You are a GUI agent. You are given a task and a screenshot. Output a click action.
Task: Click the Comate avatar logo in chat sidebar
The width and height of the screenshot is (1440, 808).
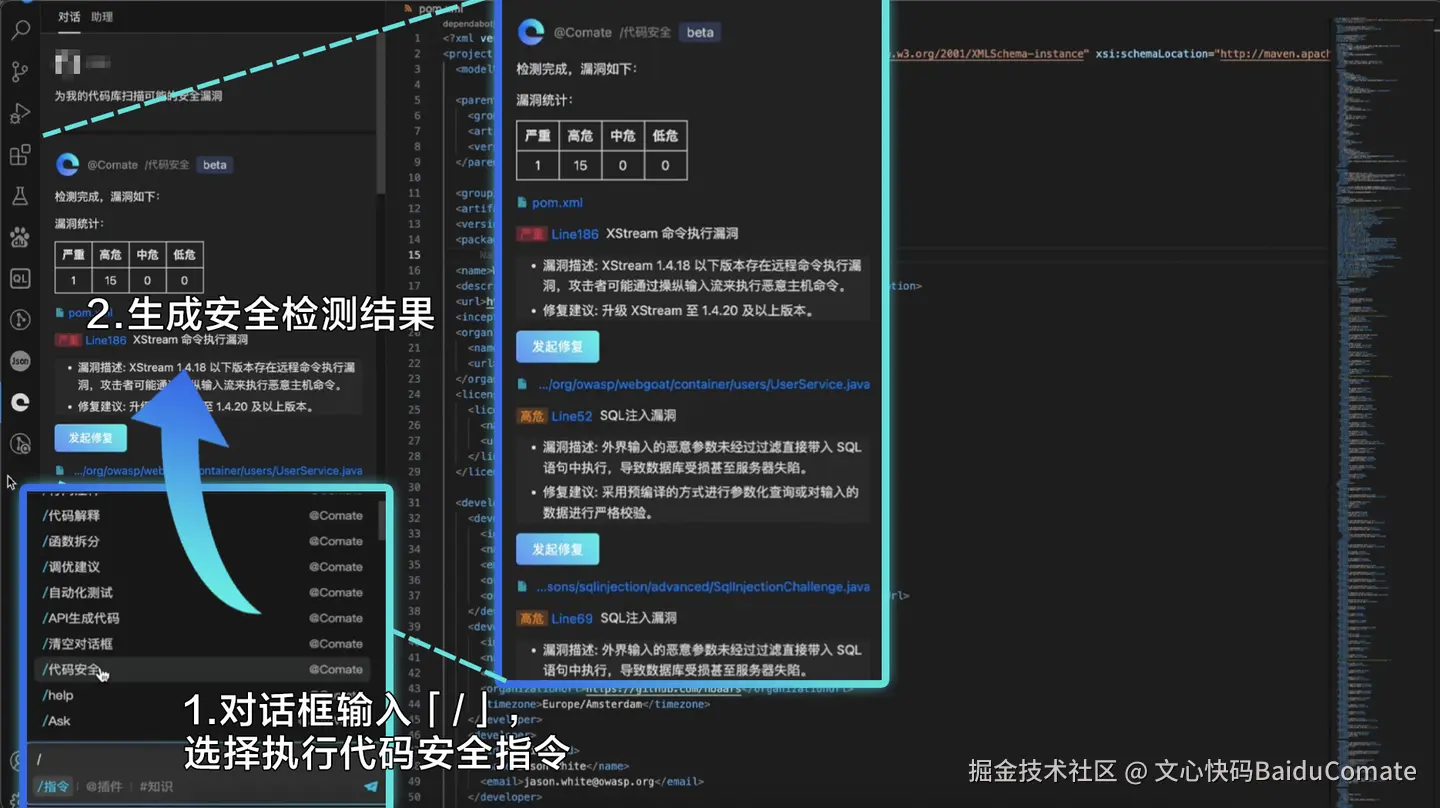click(x=68, y=165)
